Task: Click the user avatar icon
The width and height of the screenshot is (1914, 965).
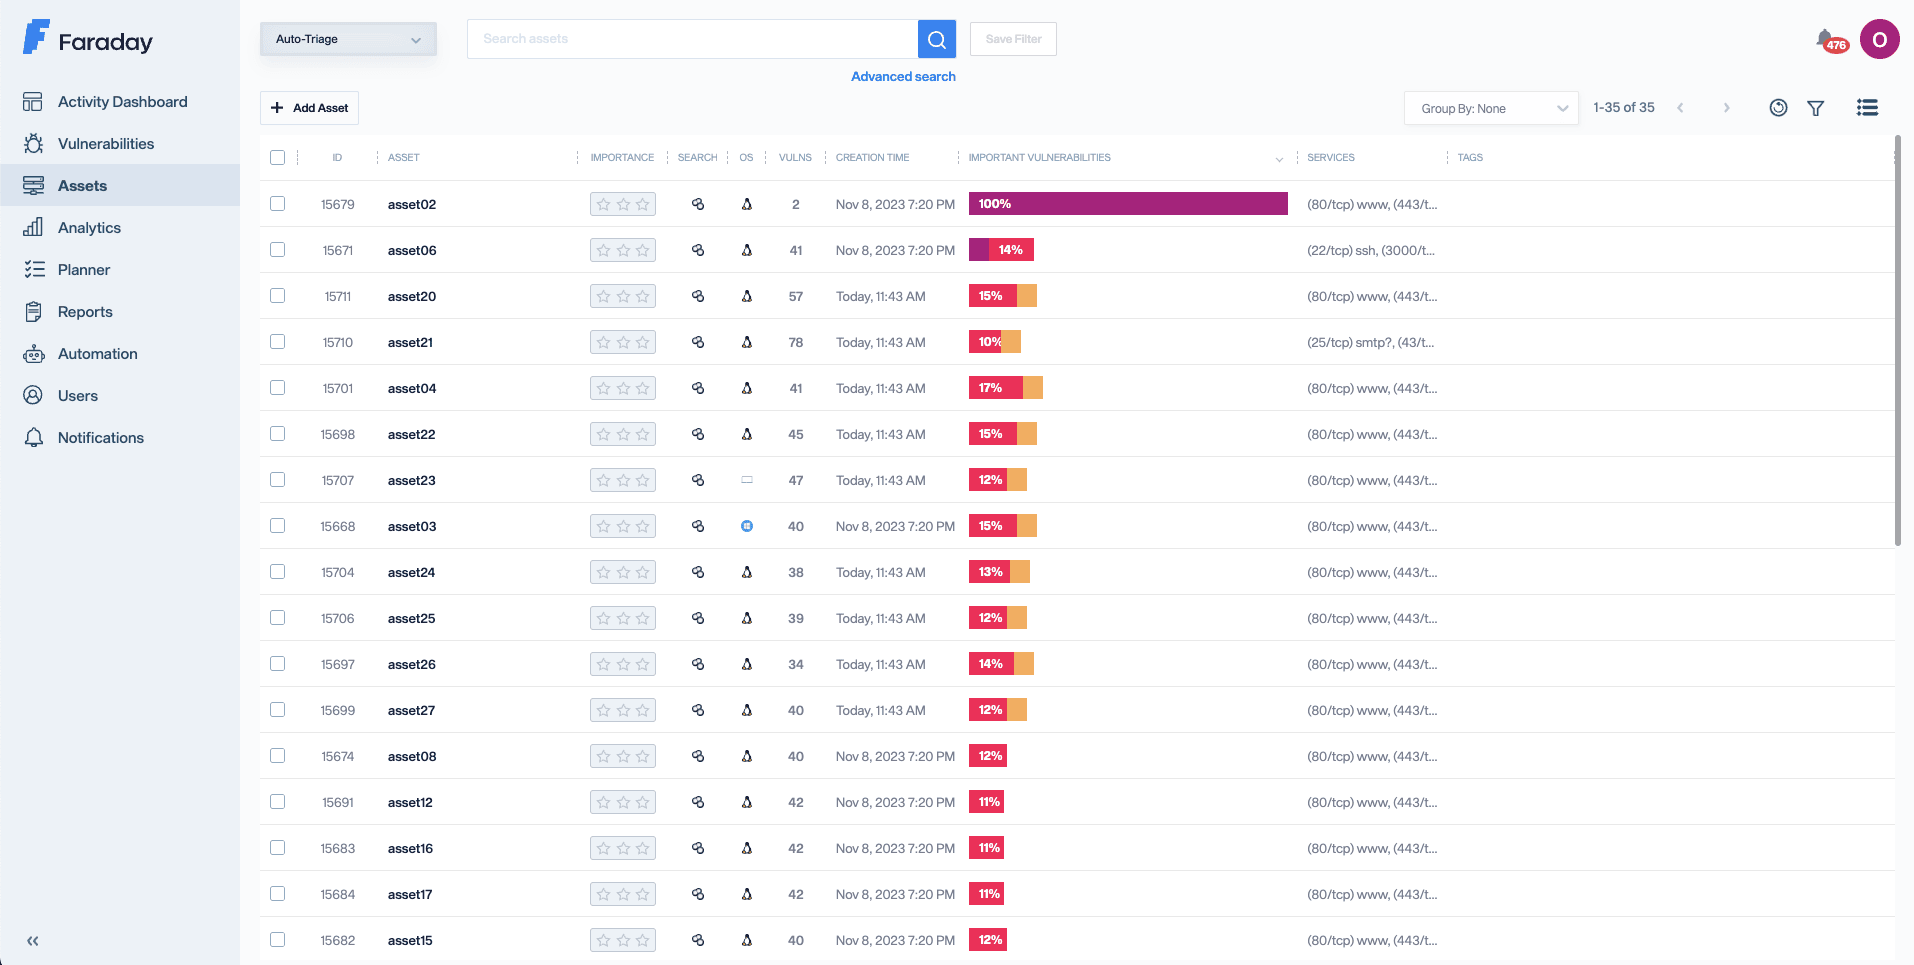Action: point(1879,40)
